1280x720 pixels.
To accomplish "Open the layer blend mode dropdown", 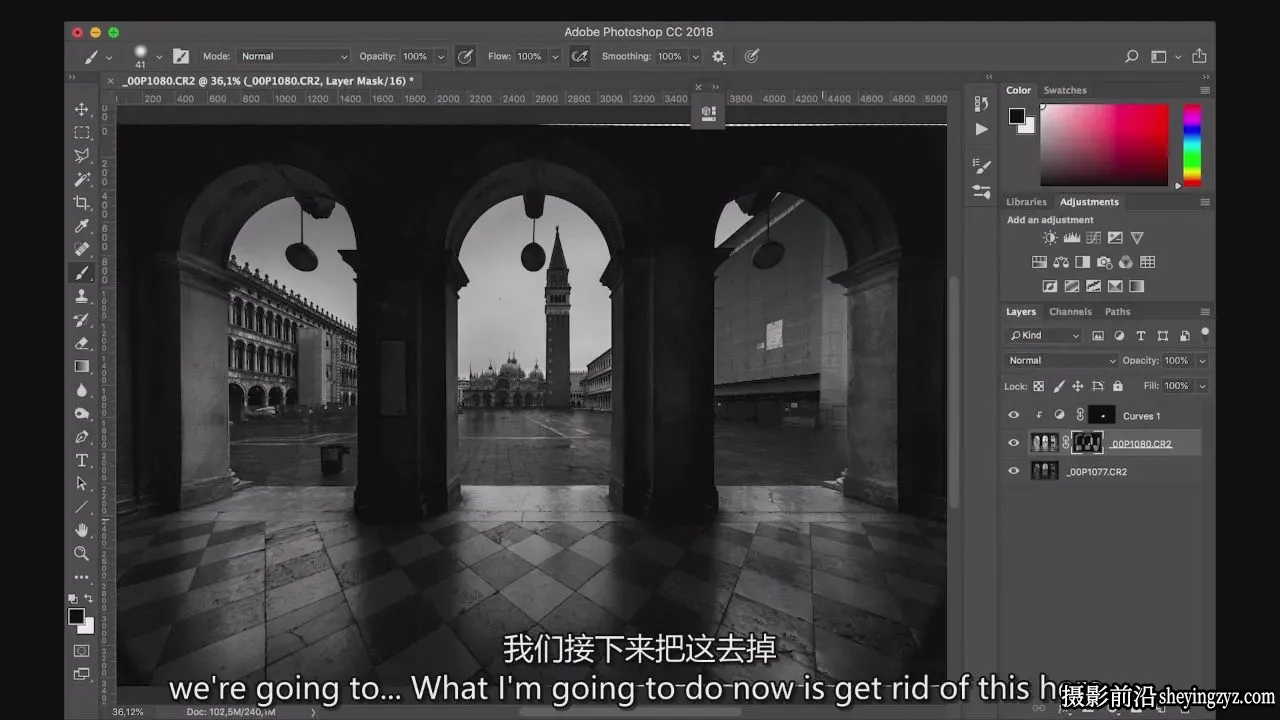I will click(x=1062, y=360).
